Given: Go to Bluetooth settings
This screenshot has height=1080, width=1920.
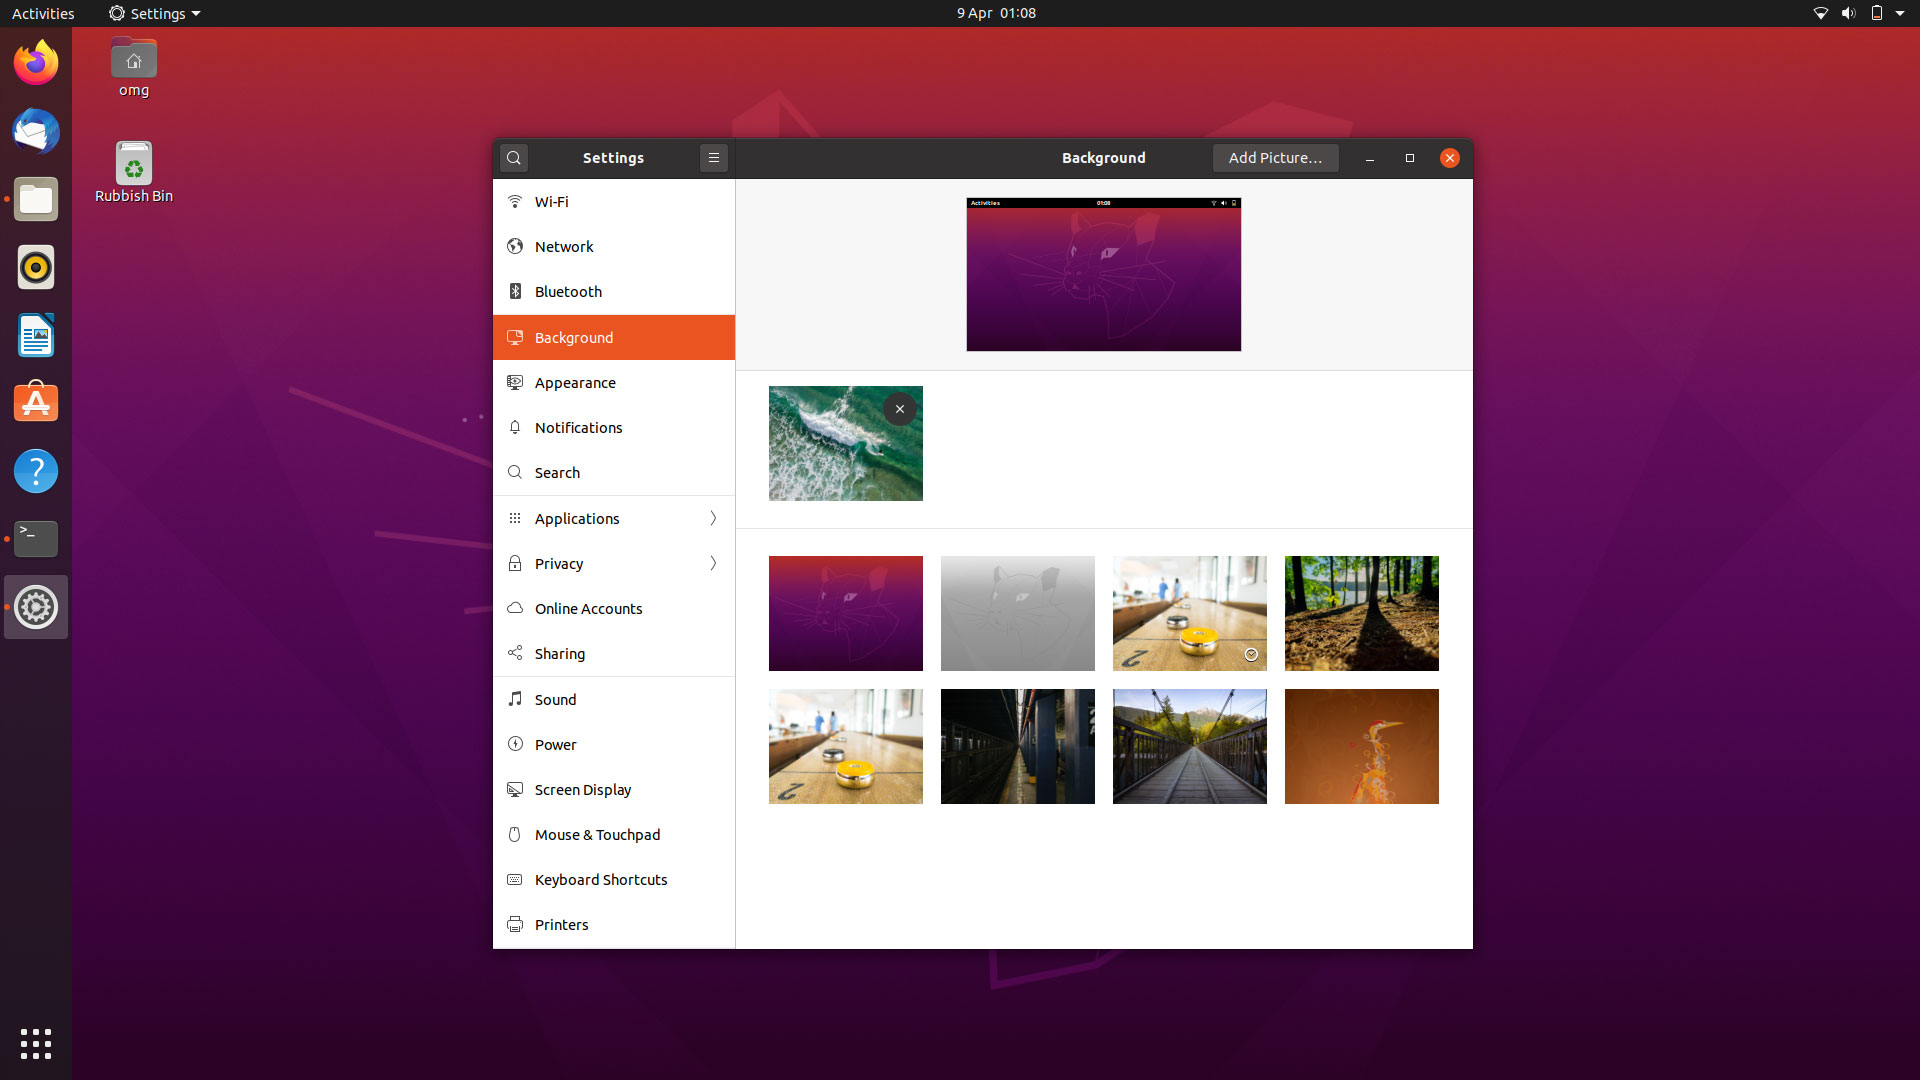Looking at the screenshot, I should [614, 291].
